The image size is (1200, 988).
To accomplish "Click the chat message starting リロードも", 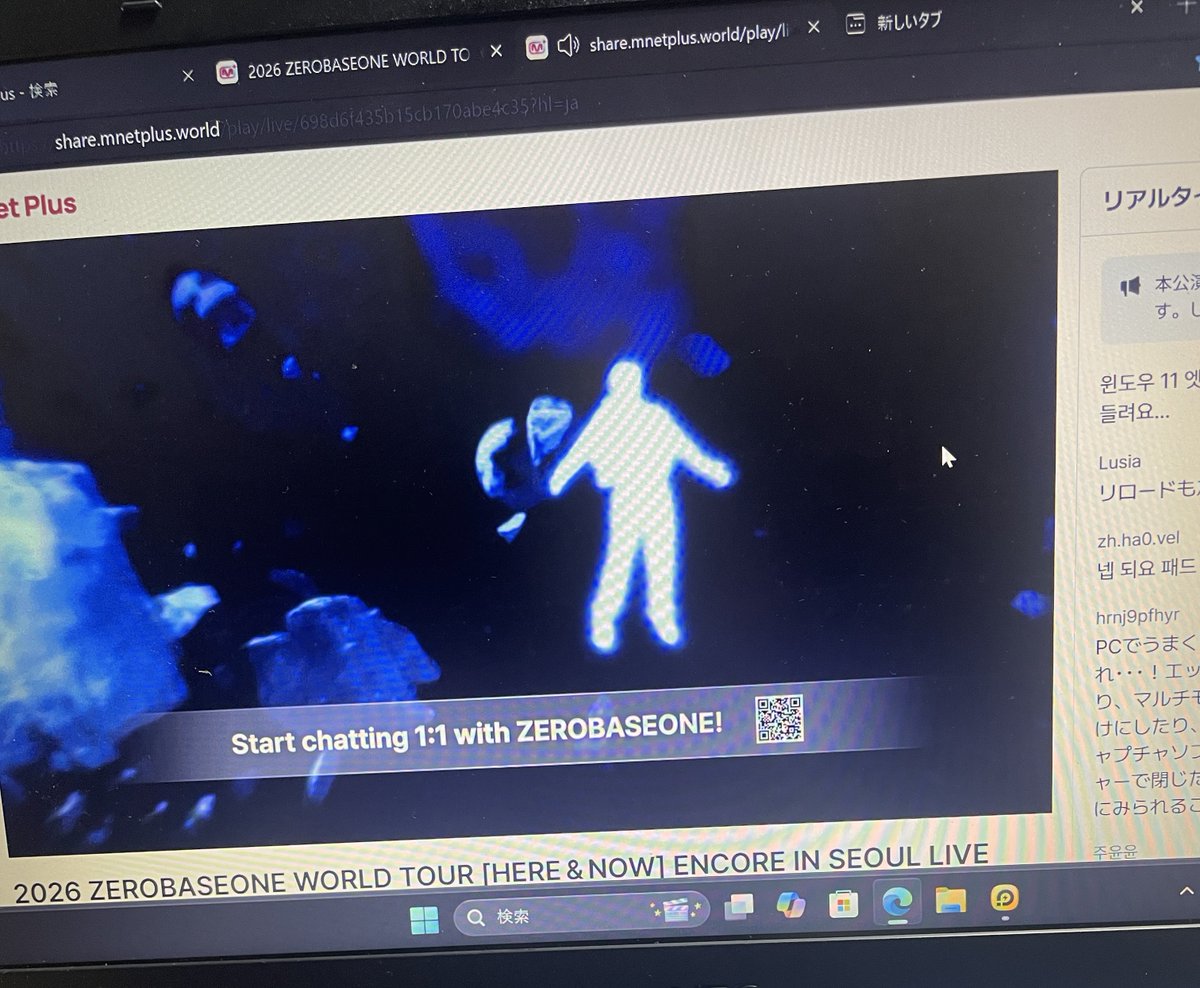I will click(x=1148, y=491).
